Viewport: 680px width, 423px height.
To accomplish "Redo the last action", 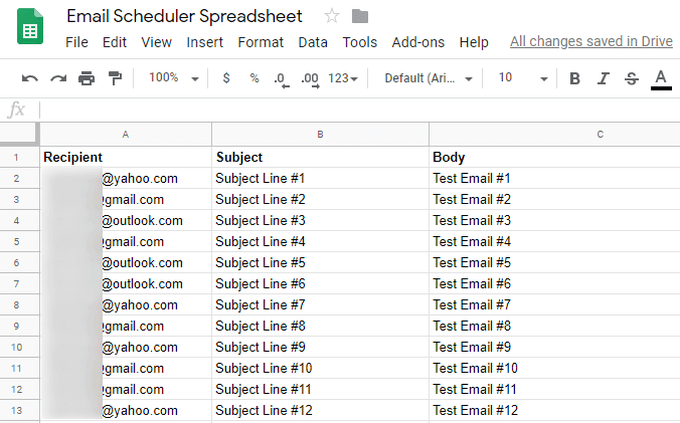I will point(58,78).
